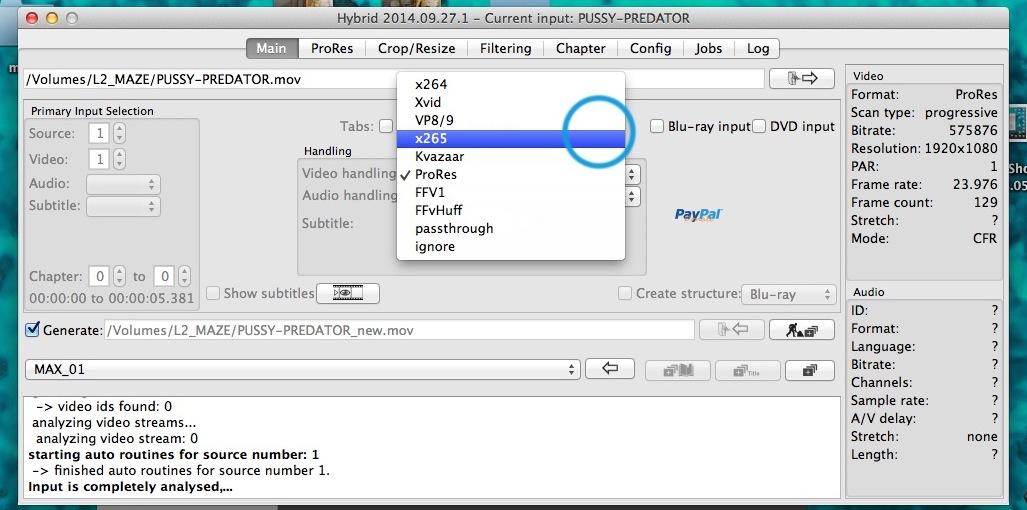Click the Video handling dropdown arrows
Viewport: 1027px width, 510px height.
point(631,174)
